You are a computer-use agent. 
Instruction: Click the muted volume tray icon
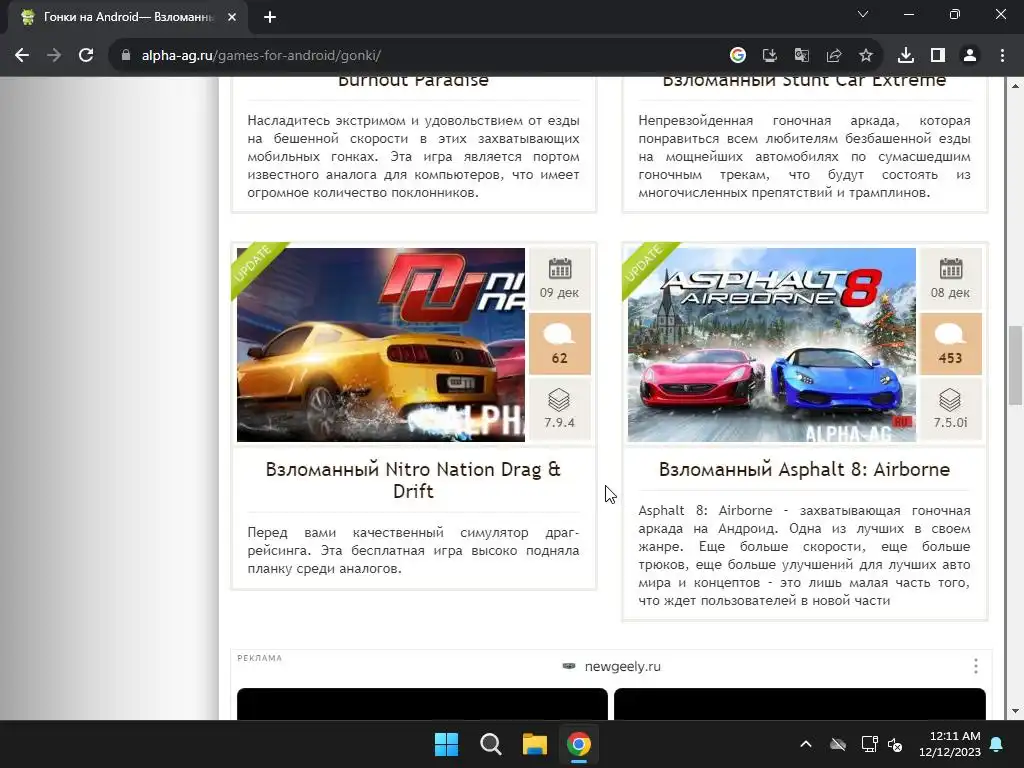point(895,744)
